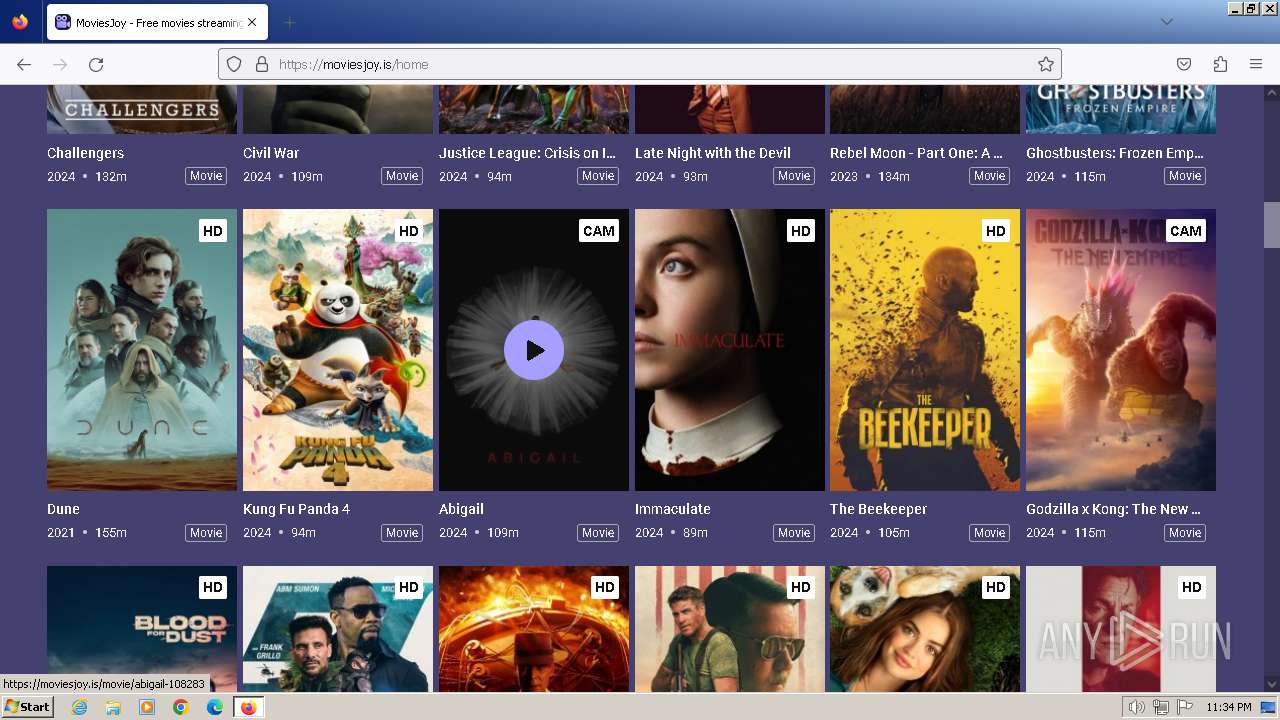Click the Immaculate title link
Image resolution: width=1280 pixels, height=720 pixels.
(x=673, y=509)
